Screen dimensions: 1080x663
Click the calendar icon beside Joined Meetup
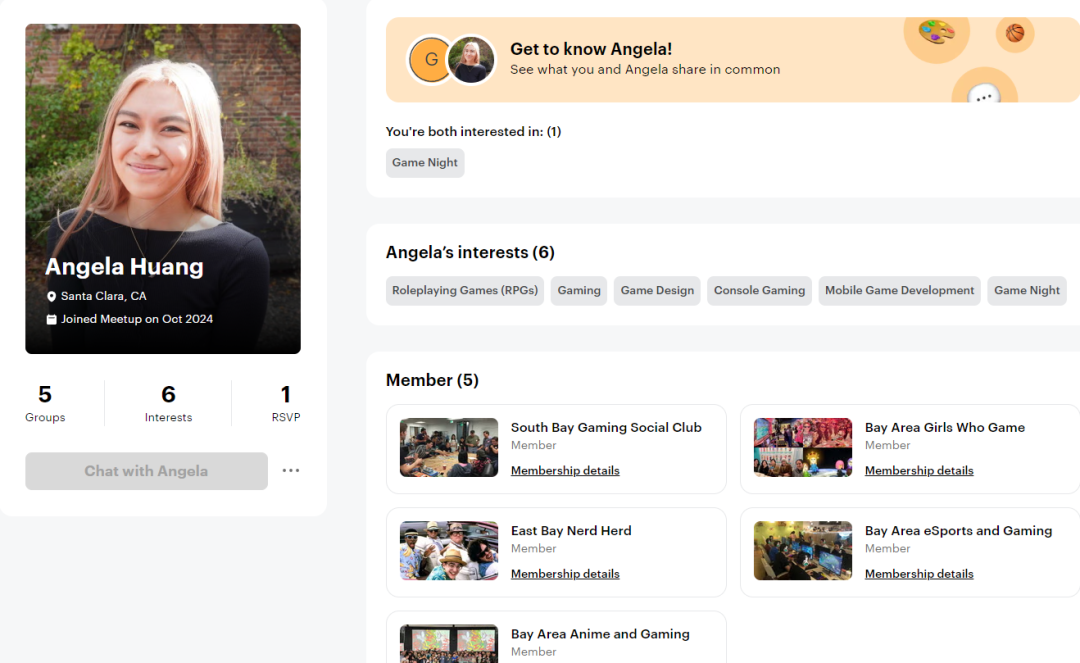[51, 319]
